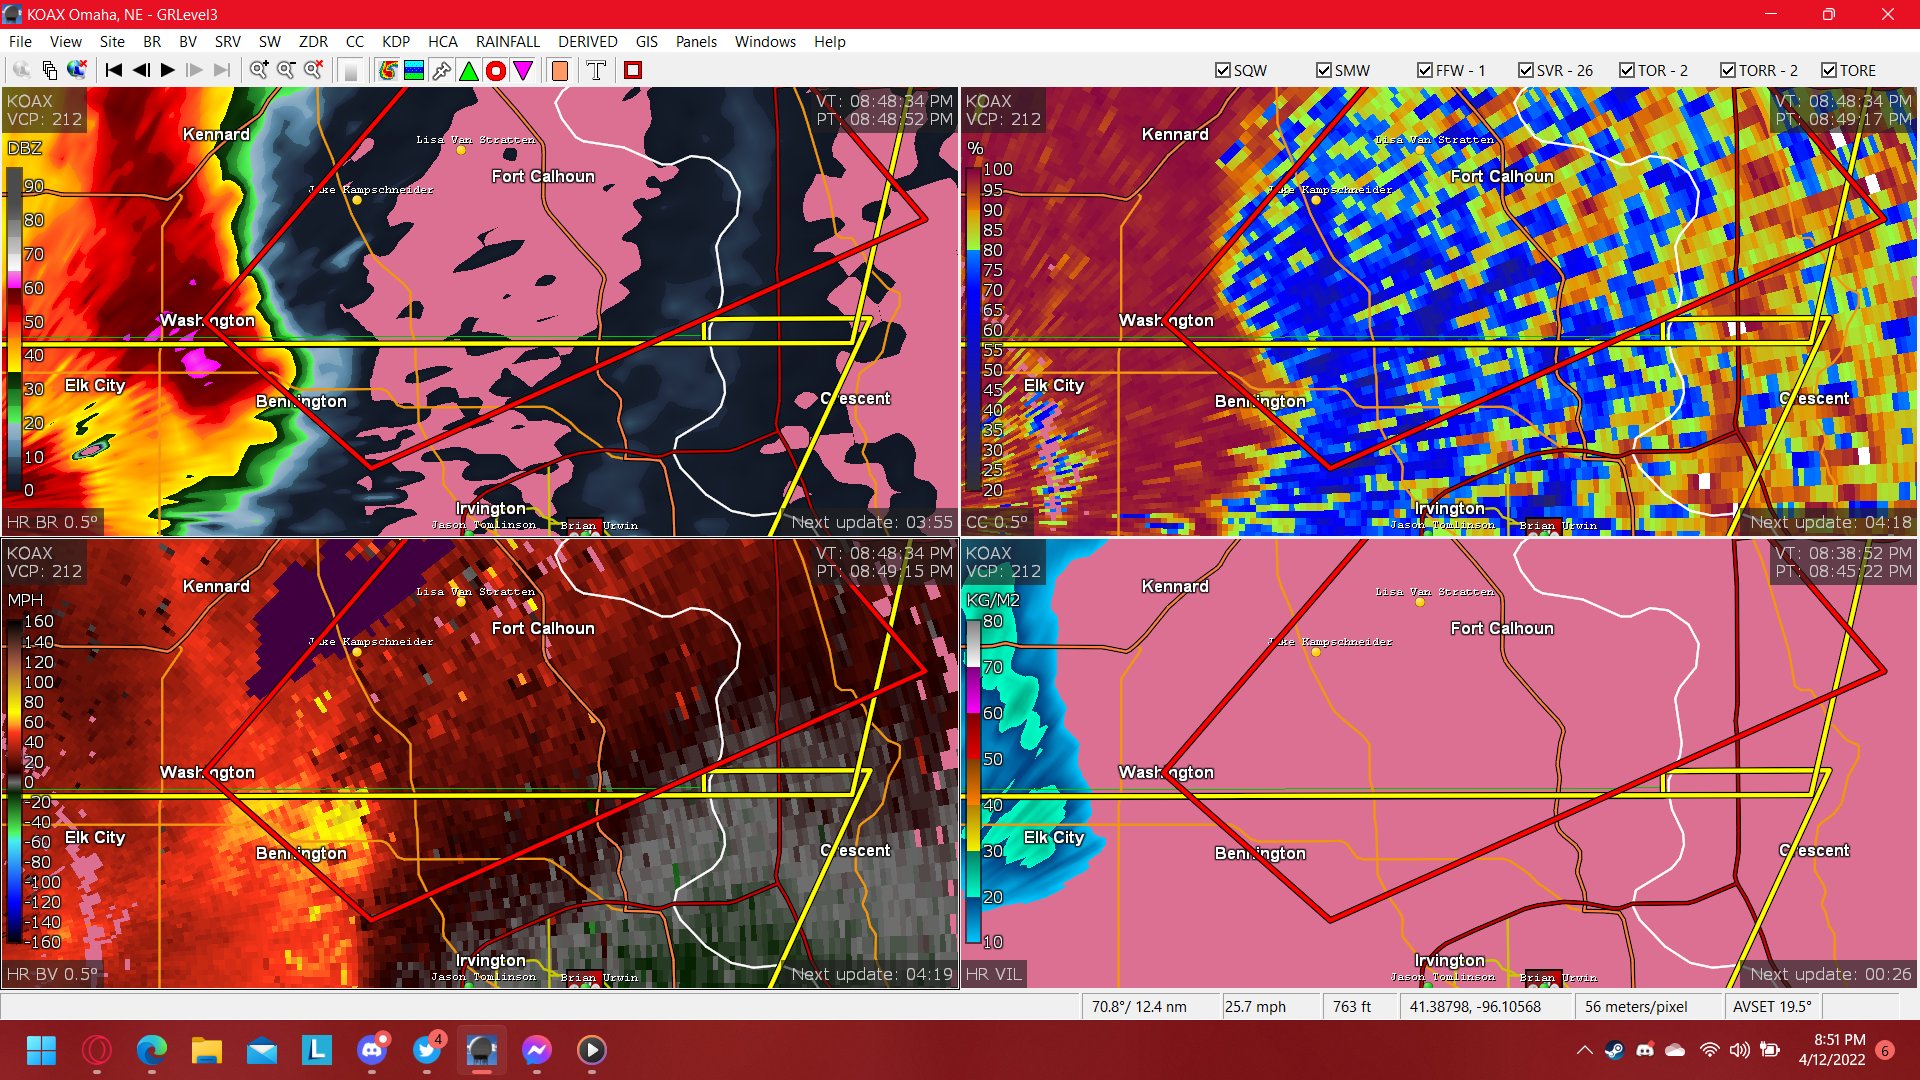Step back one radar frame
This screenshot has height=1080, width=1920.
click(x=140, y=70)
